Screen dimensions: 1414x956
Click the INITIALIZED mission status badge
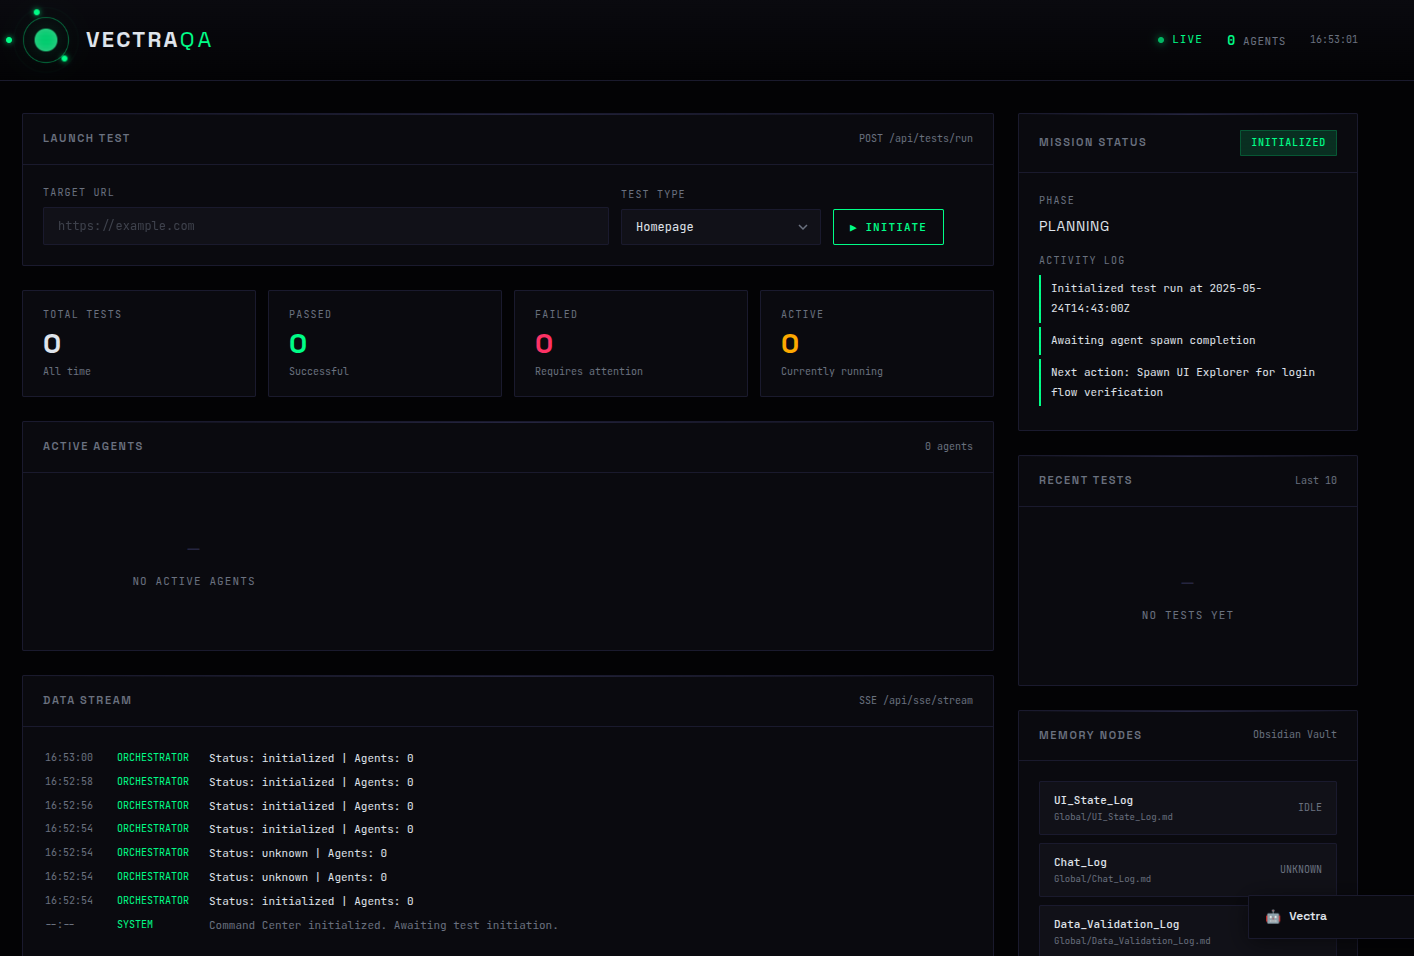(x=1288, y=142)
